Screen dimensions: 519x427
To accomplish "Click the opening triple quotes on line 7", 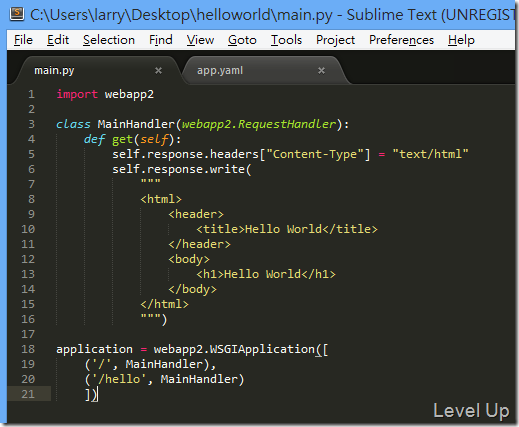I will pyautogui.click(x=150, y=182).
